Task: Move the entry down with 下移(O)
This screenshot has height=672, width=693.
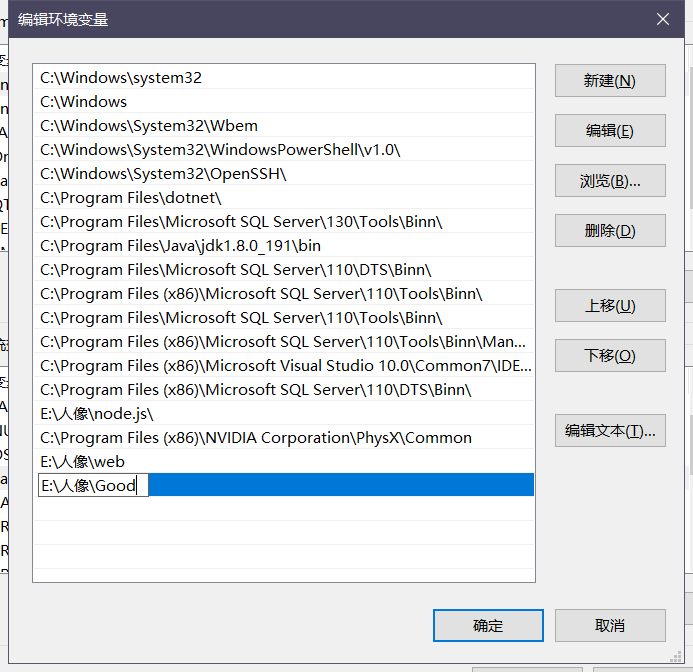Action: [x=610, y=355]
